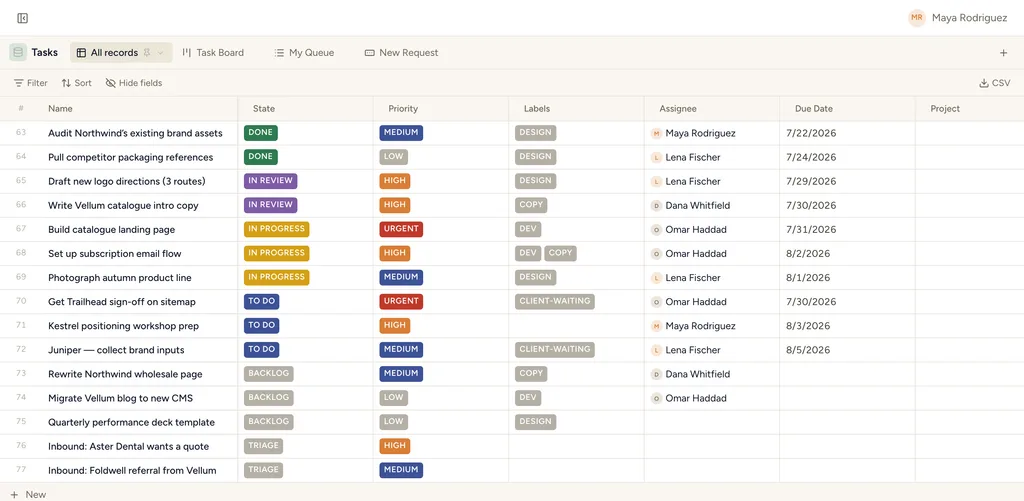Click the pin icon on All records

147,52
